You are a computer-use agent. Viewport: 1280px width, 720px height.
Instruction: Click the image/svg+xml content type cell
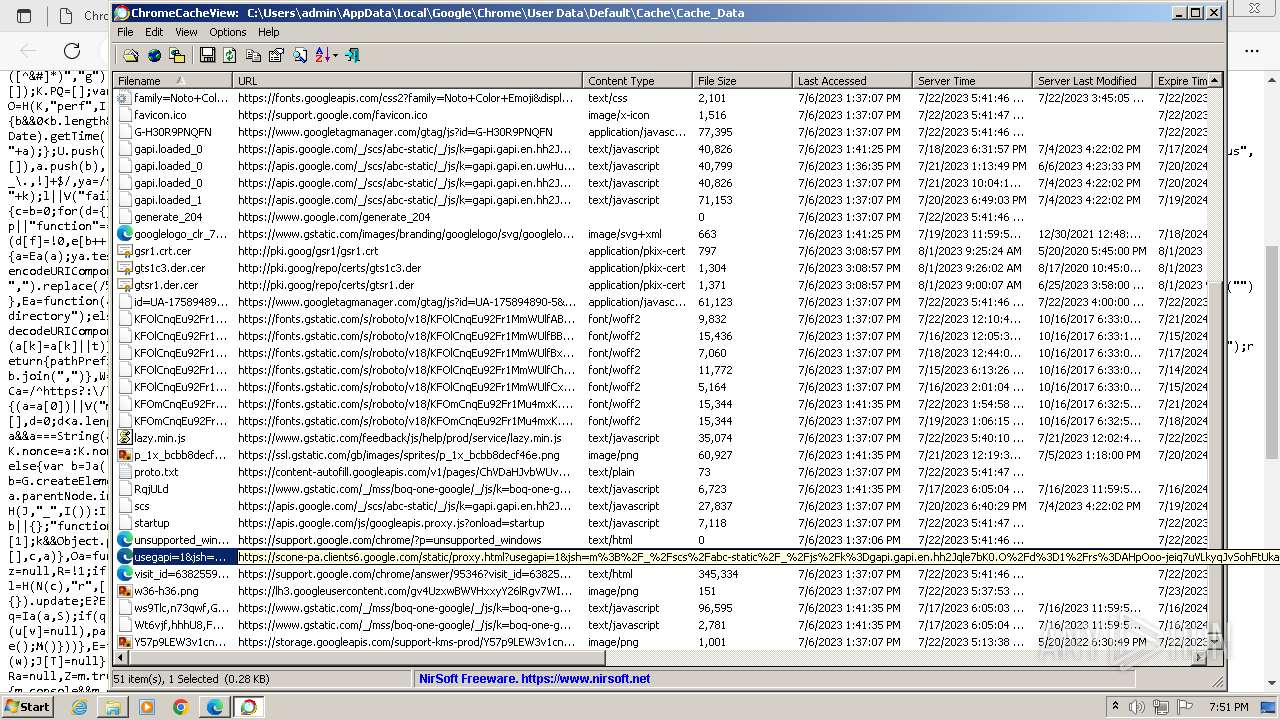coord(625,234)
